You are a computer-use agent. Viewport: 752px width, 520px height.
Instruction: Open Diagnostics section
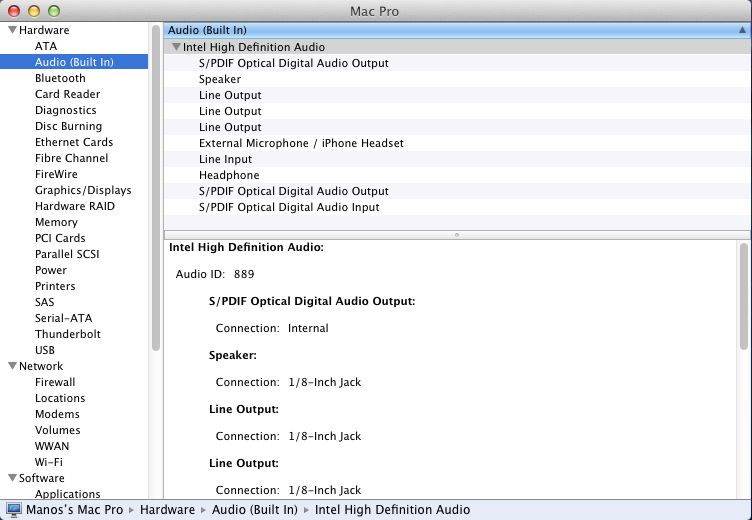pyautogui.click(x=65, y=110)
